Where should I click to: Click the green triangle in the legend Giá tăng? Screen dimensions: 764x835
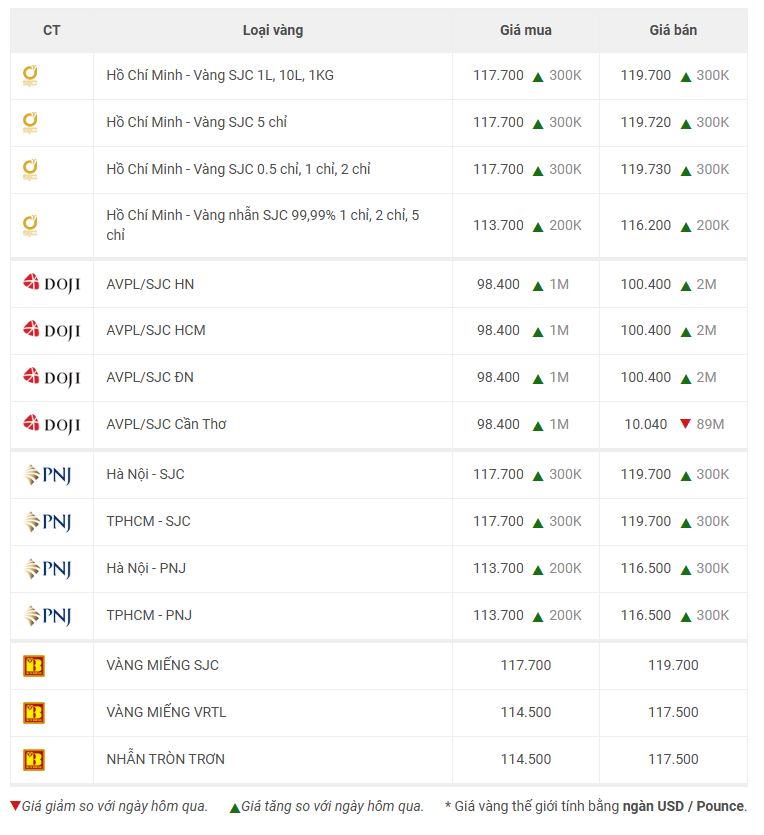click(x=235, y=808)
